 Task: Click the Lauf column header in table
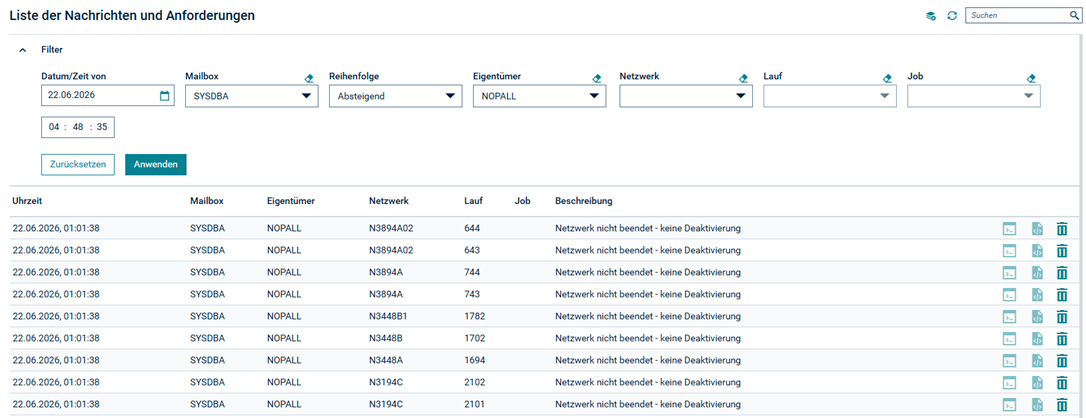pos(473,201)
